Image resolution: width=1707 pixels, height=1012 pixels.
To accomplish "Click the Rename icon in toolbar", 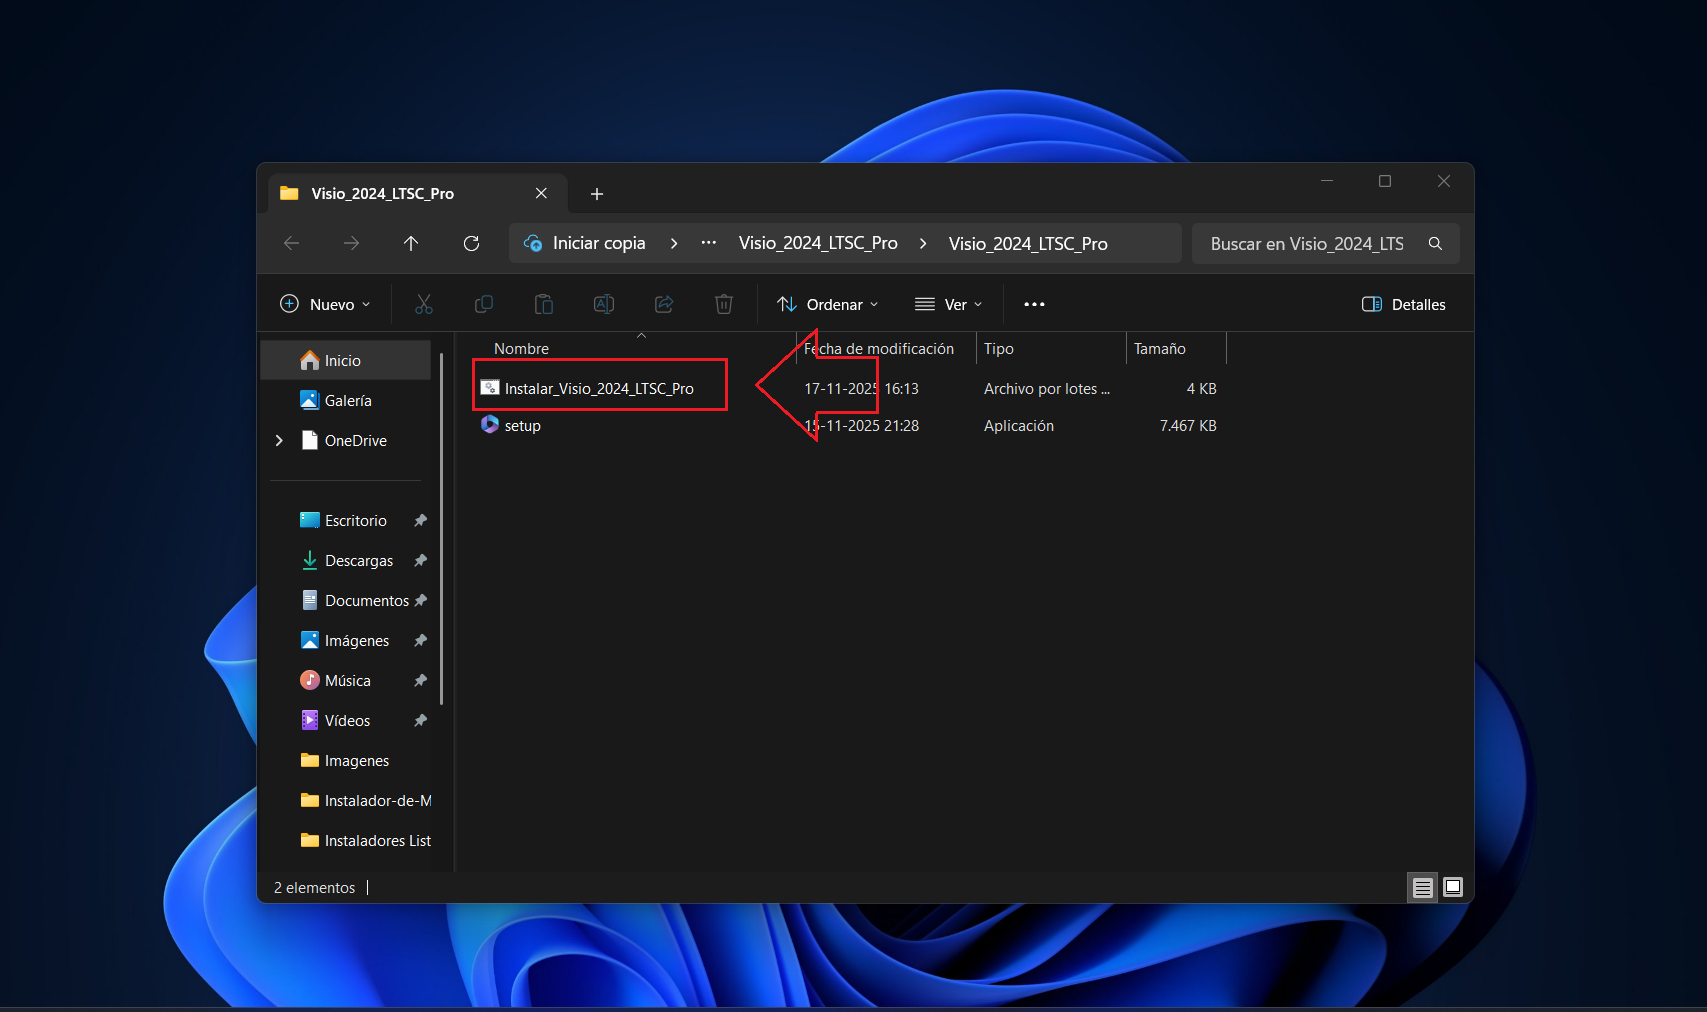I will coord(604,304).
